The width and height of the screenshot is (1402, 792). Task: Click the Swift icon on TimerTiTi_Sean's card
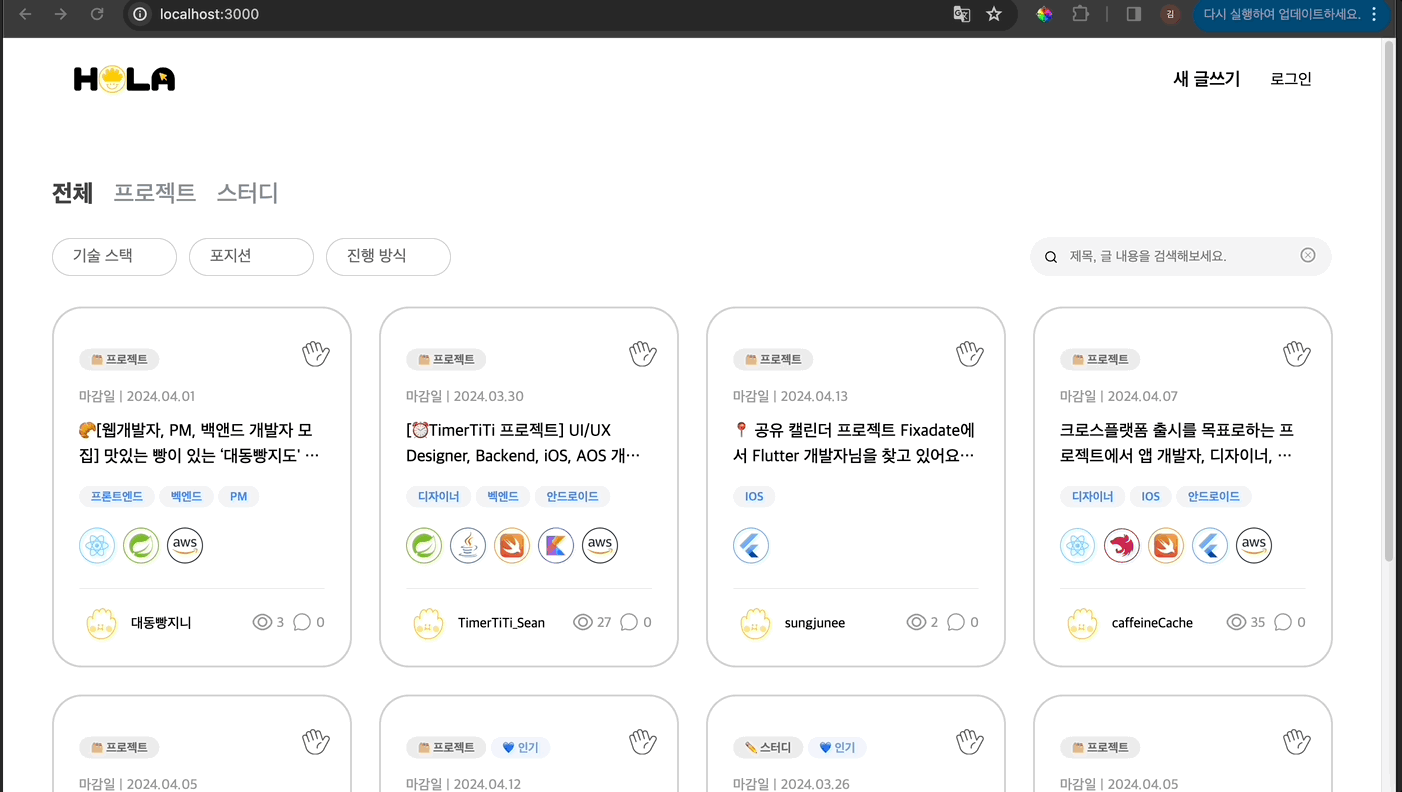512,546
